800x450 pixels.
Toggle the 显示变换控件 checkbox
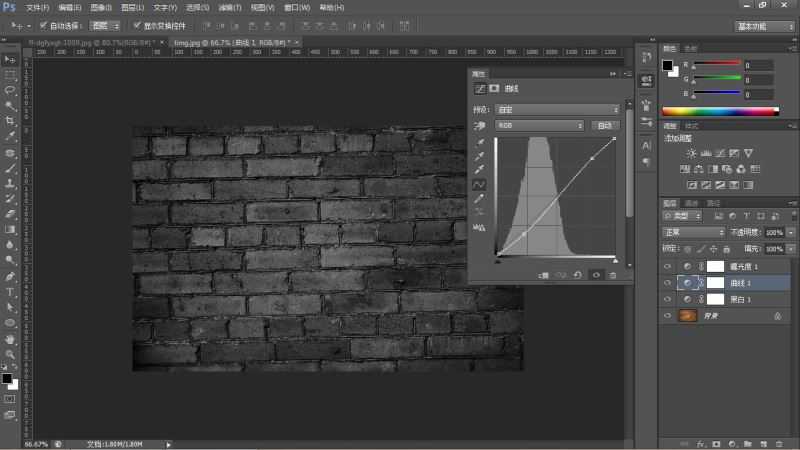137,25
